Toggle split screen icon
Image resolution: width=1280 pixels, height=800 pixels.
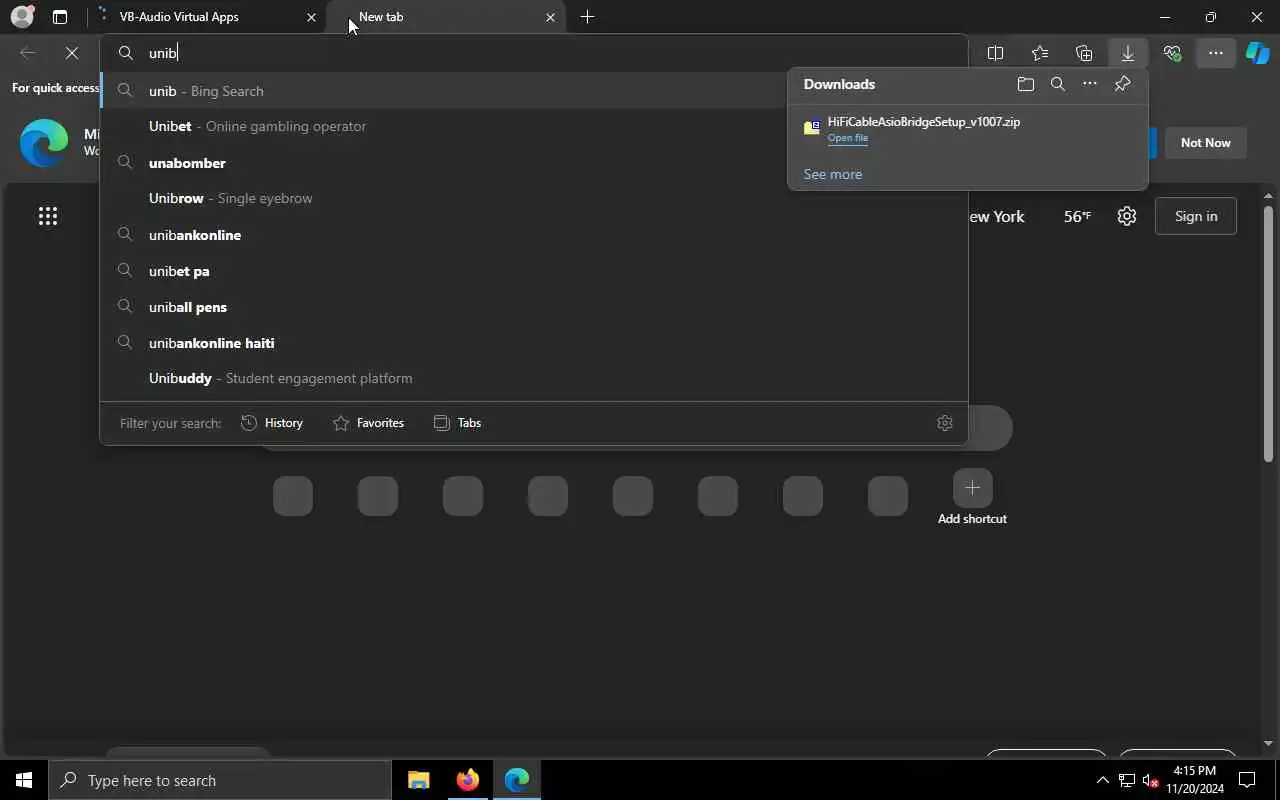click(x=995, y=53)
